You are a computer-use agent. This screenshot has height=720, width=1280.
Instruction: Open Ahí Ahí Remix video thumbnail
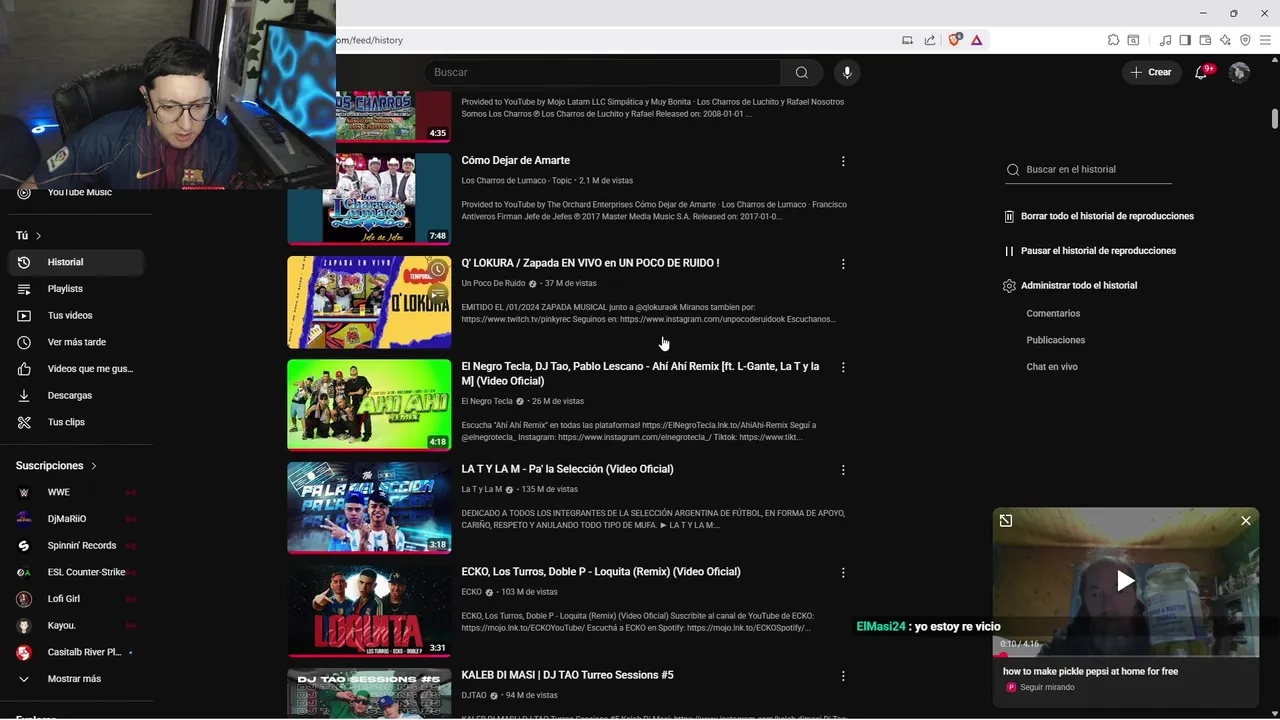tap(369, 405)
